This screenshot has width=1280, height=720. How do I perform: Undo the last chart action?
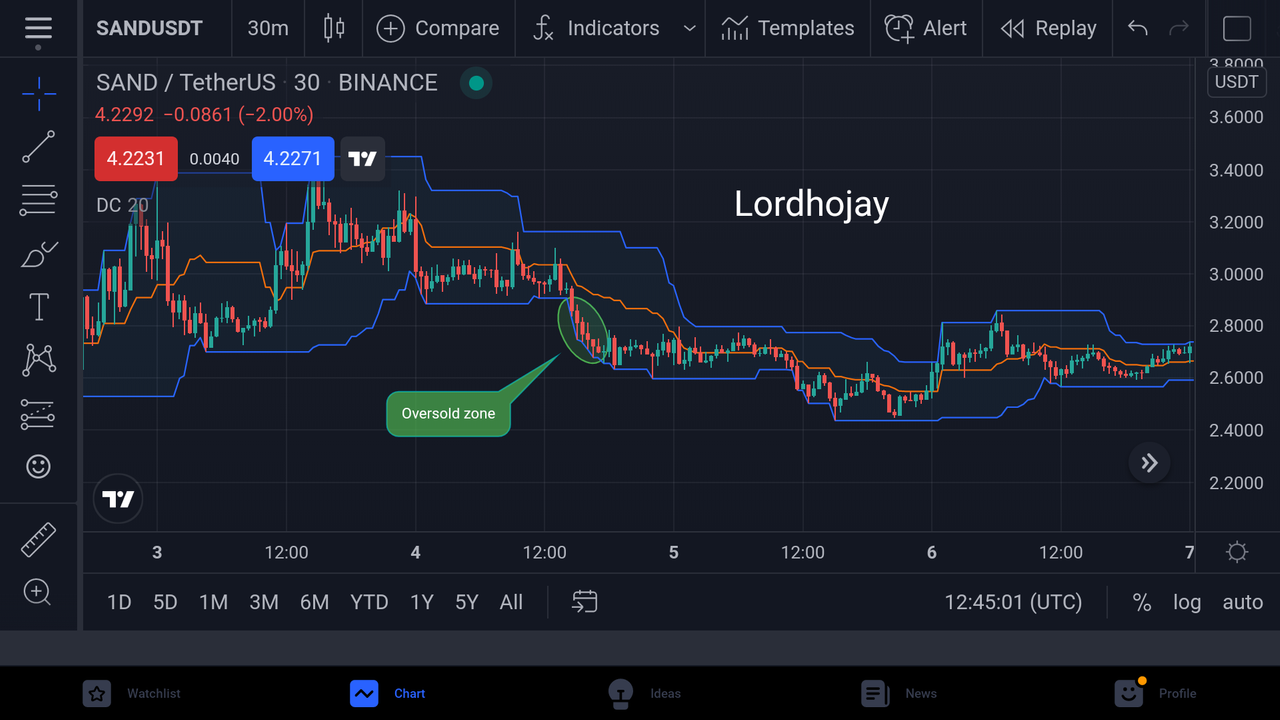point(1137,28)
